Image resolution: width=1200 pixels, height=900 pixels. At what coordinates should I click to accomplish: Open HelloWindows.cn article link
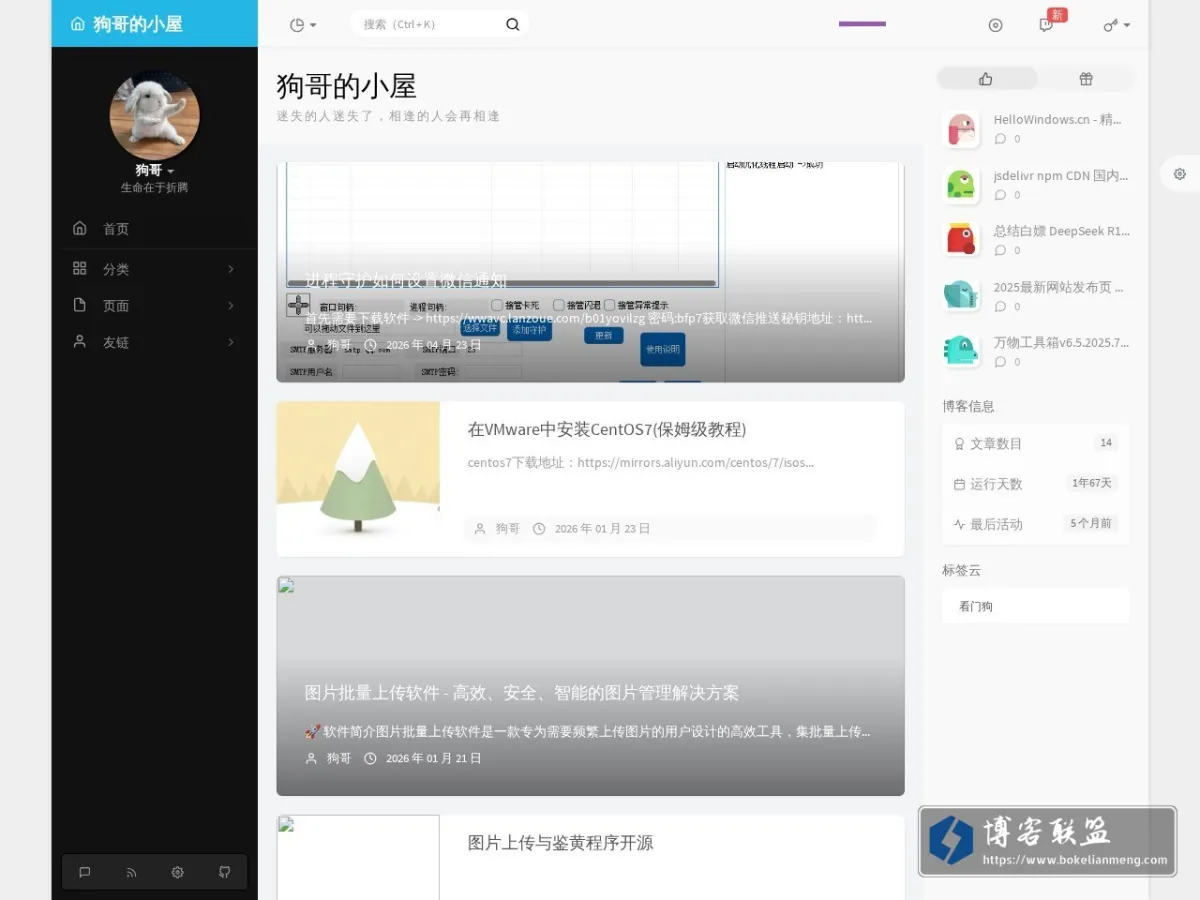point(1057,119)
